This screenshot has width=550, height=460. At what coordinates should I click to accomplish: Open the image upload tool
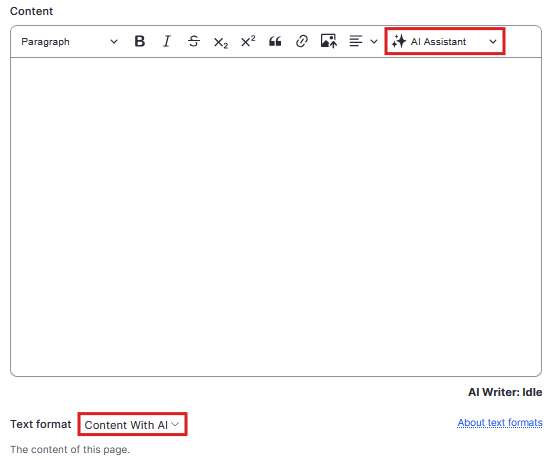329,41
